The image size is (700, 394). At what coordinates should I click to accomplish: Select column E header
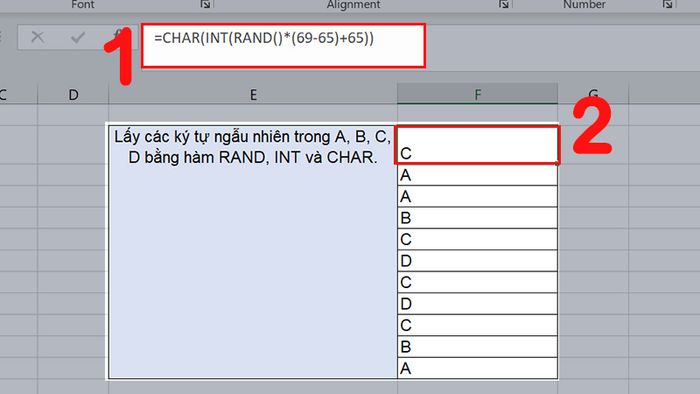[x=253, y=94]
